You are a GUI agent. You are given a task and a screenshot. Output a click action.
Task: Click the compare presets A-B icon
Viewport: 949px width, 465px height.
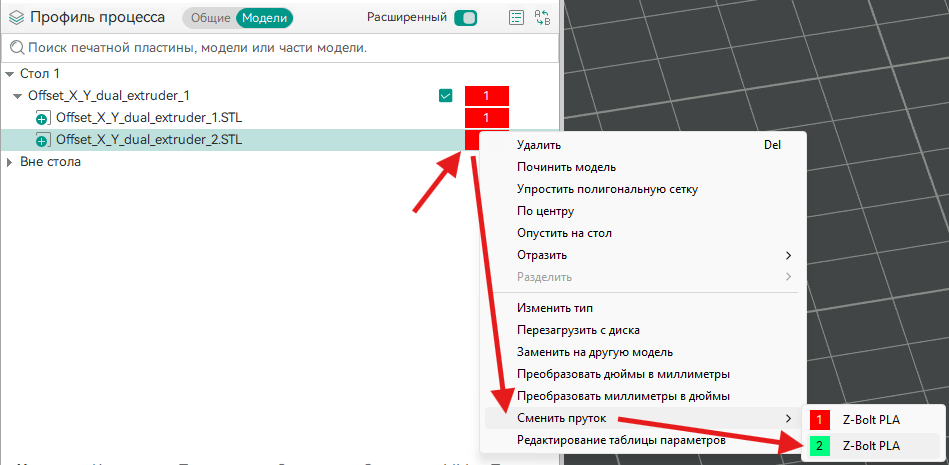(542, 18)
